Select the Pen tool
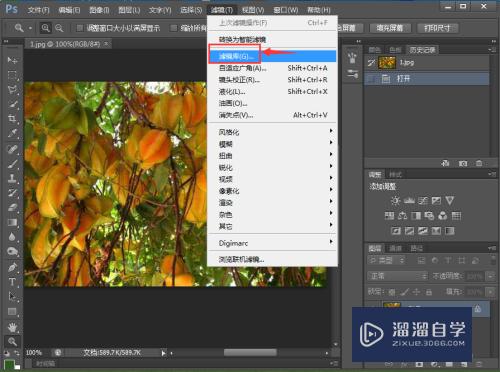 click(x=12, y=267)
